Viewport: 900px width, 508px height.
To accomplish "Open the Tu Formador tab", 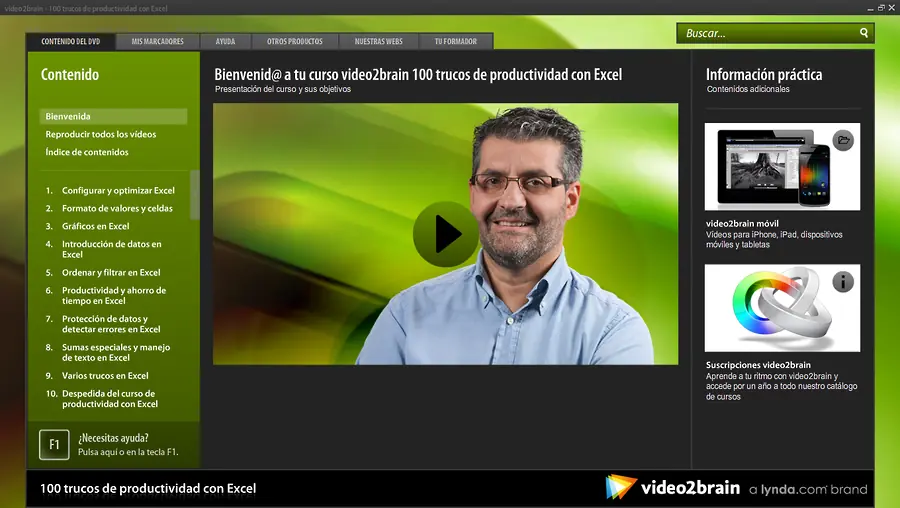I will tap(456, 41).
